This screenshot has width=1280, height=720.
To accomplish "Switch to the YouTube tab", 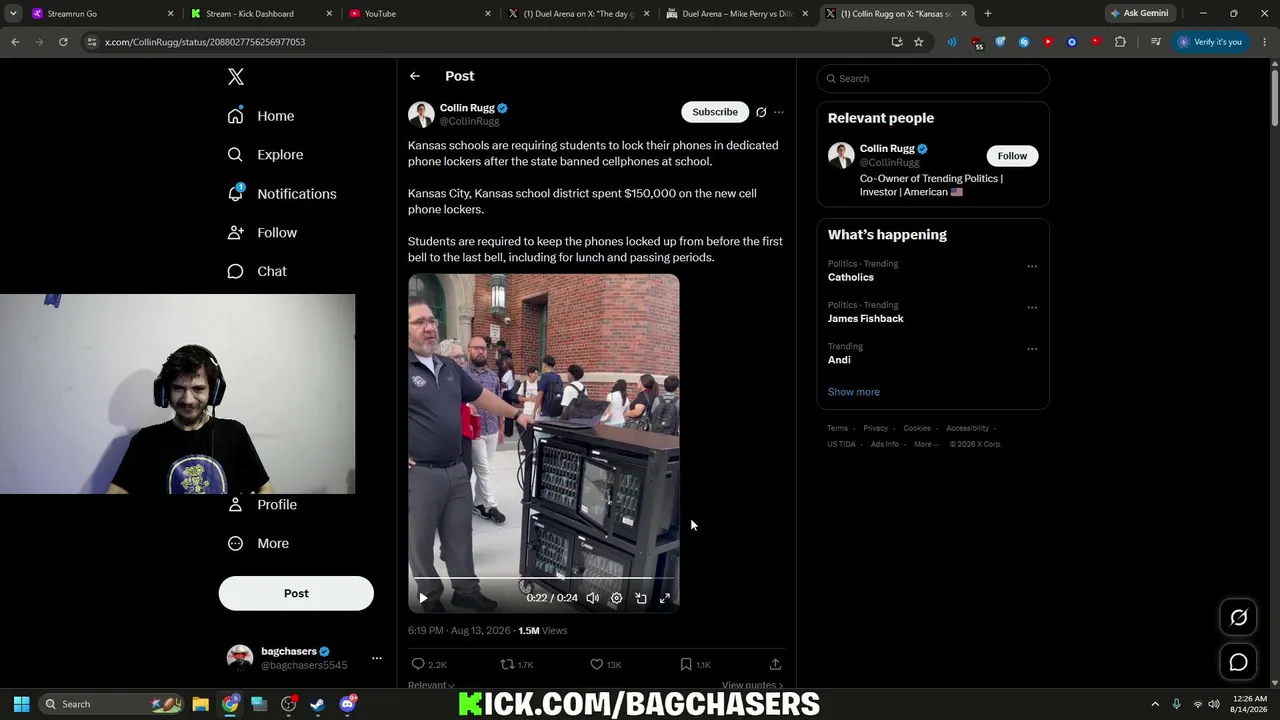I will click(420, 14).
